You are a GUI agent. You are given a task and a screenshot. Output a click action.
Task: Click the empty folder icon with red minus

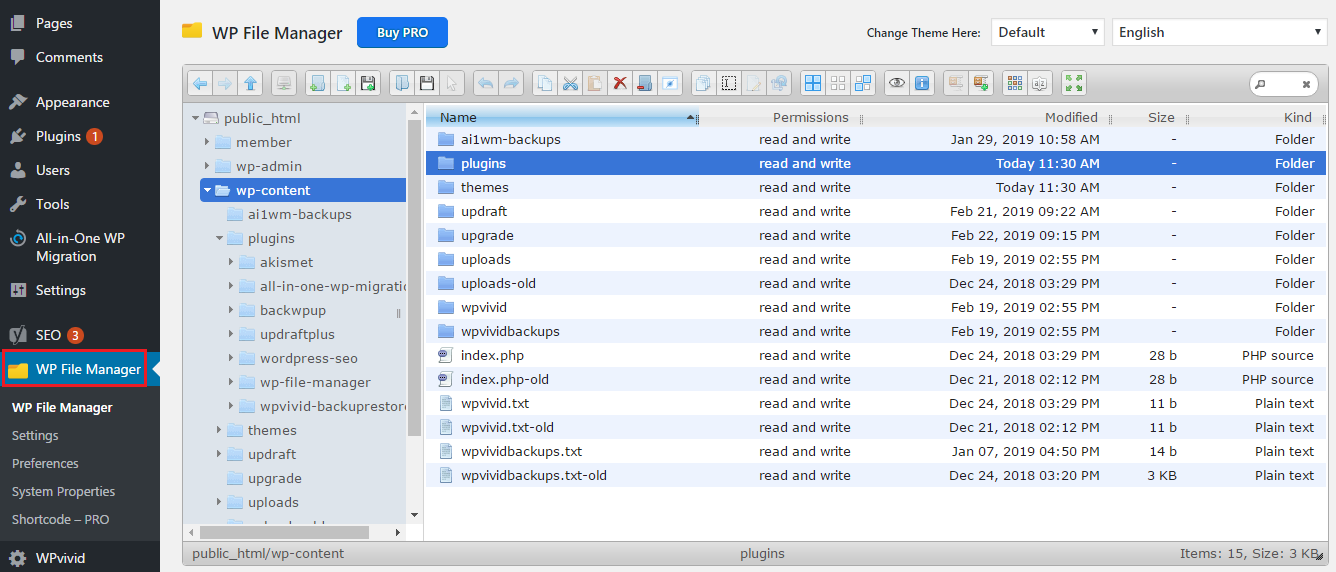[x=645, y=83]
